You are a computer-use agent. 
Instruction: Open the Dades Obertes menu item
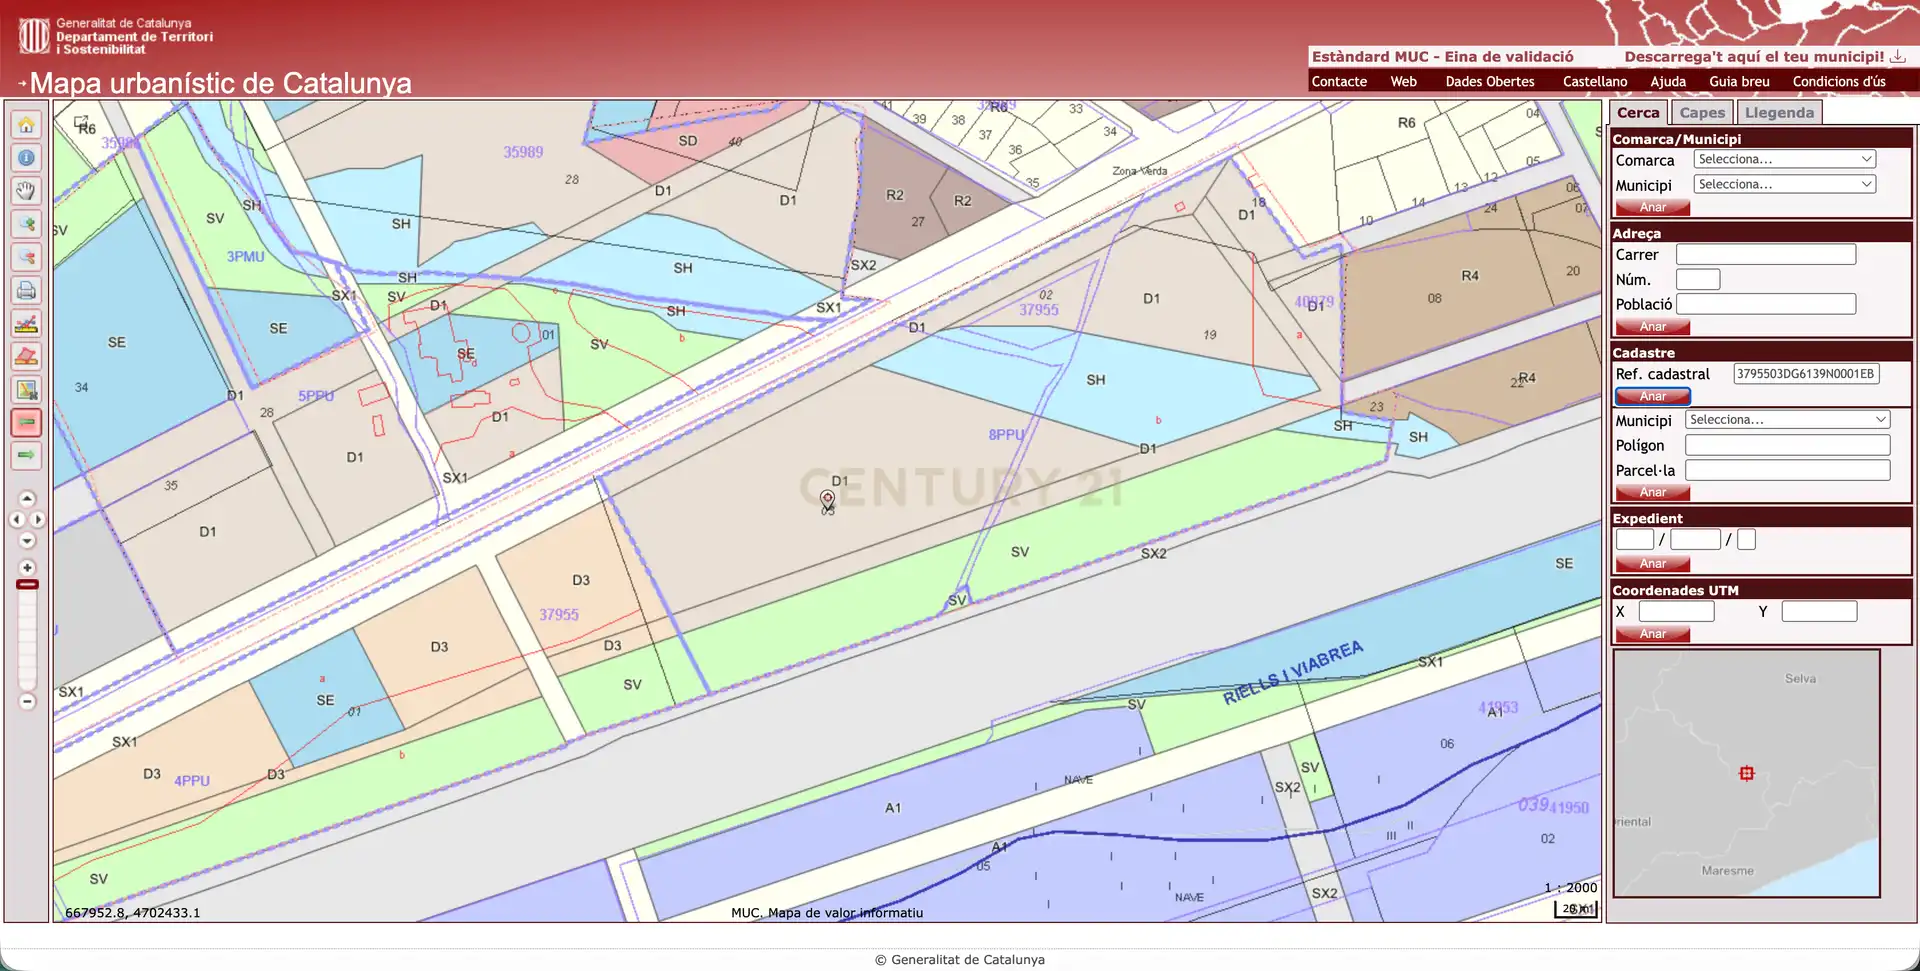point(1489,82)
